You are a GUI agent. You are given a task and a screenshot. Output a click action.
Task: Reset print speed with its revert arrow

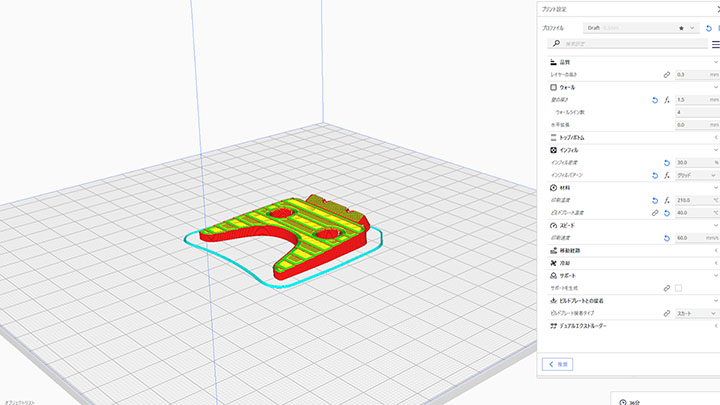666,238
